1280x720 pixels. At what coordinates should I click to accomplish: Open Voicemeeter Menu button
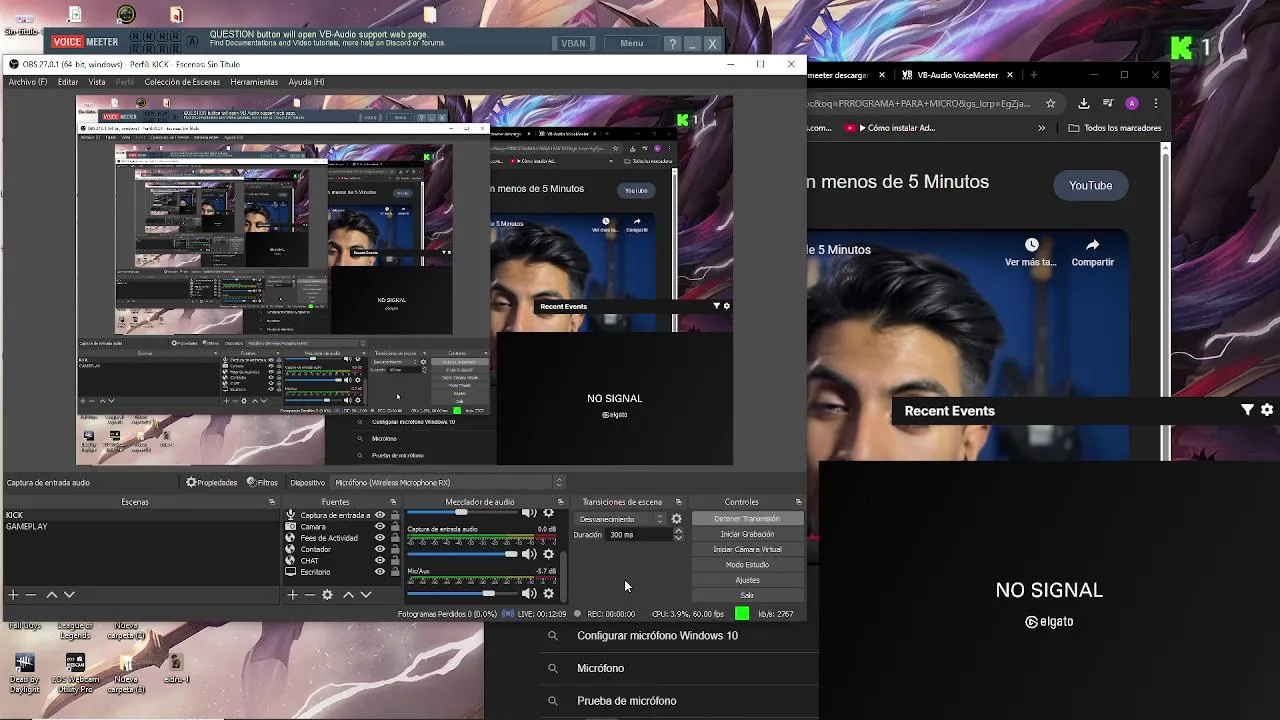point(632,43)
